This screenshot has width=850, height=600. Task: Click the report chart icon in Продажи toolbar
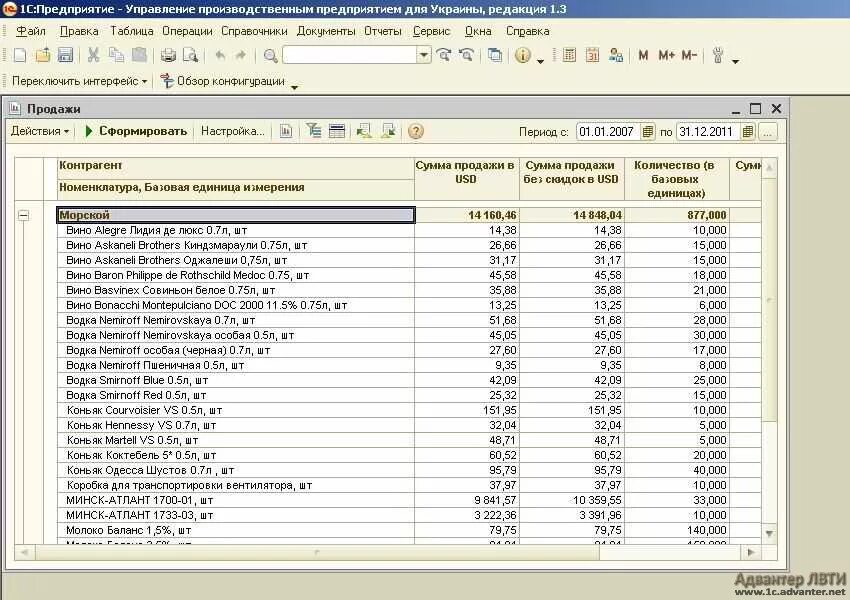tap(286, 131)
